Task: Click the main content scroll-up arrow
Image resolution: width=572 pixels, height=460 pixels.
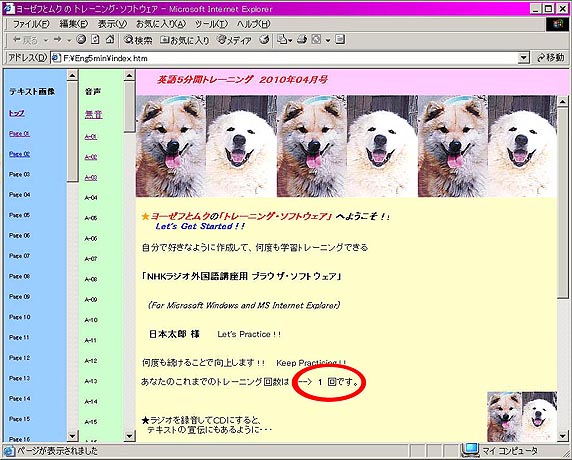Action: coord(562,101)
